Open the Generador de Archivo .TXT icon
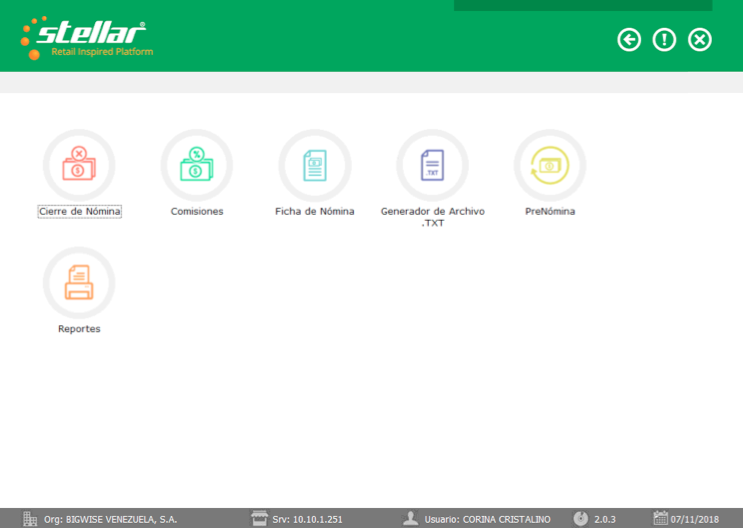743x528 pixels. point(432,165)
